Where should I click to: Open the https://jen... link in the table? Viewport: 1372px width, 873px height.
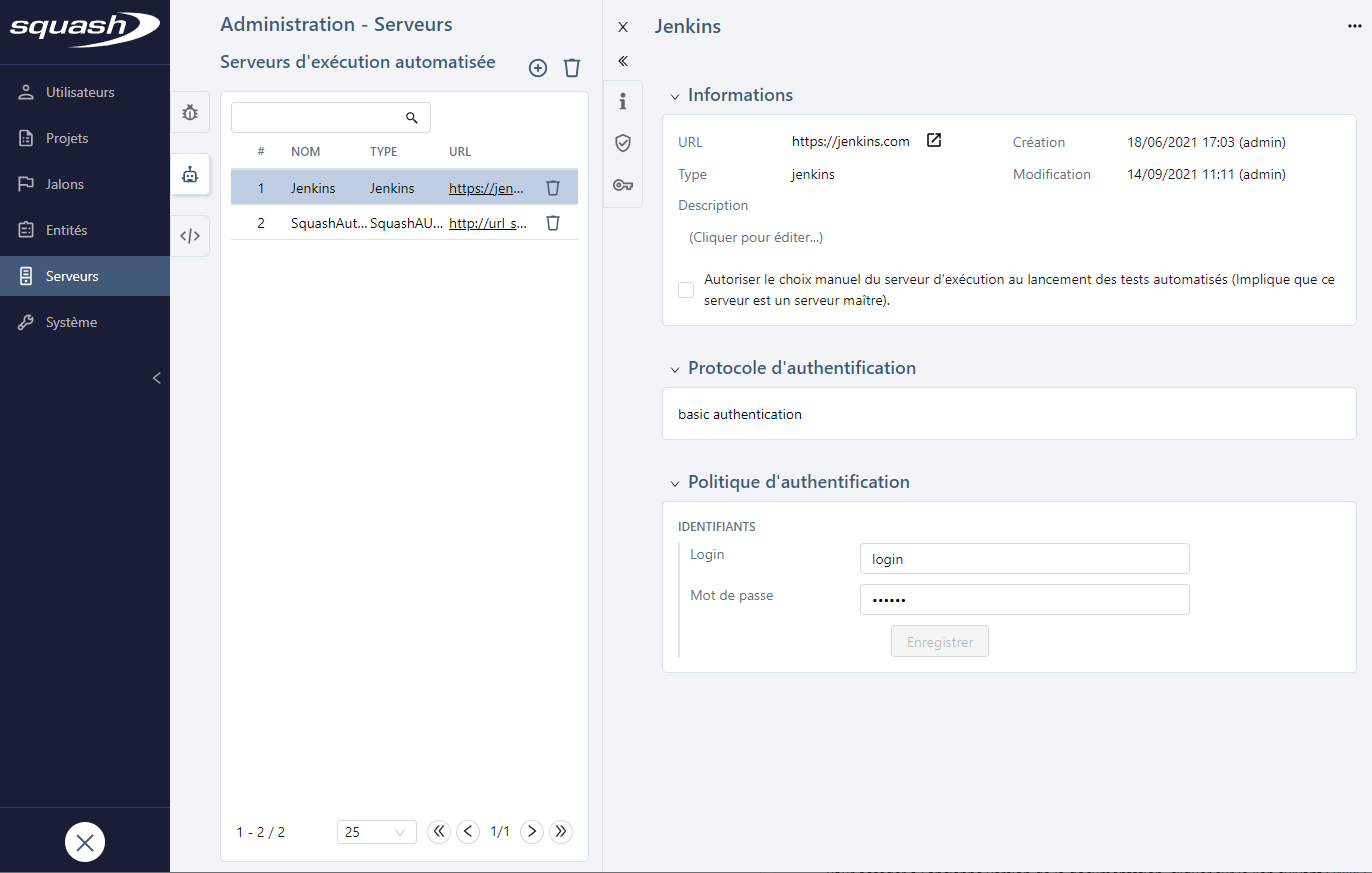point(487,188)
